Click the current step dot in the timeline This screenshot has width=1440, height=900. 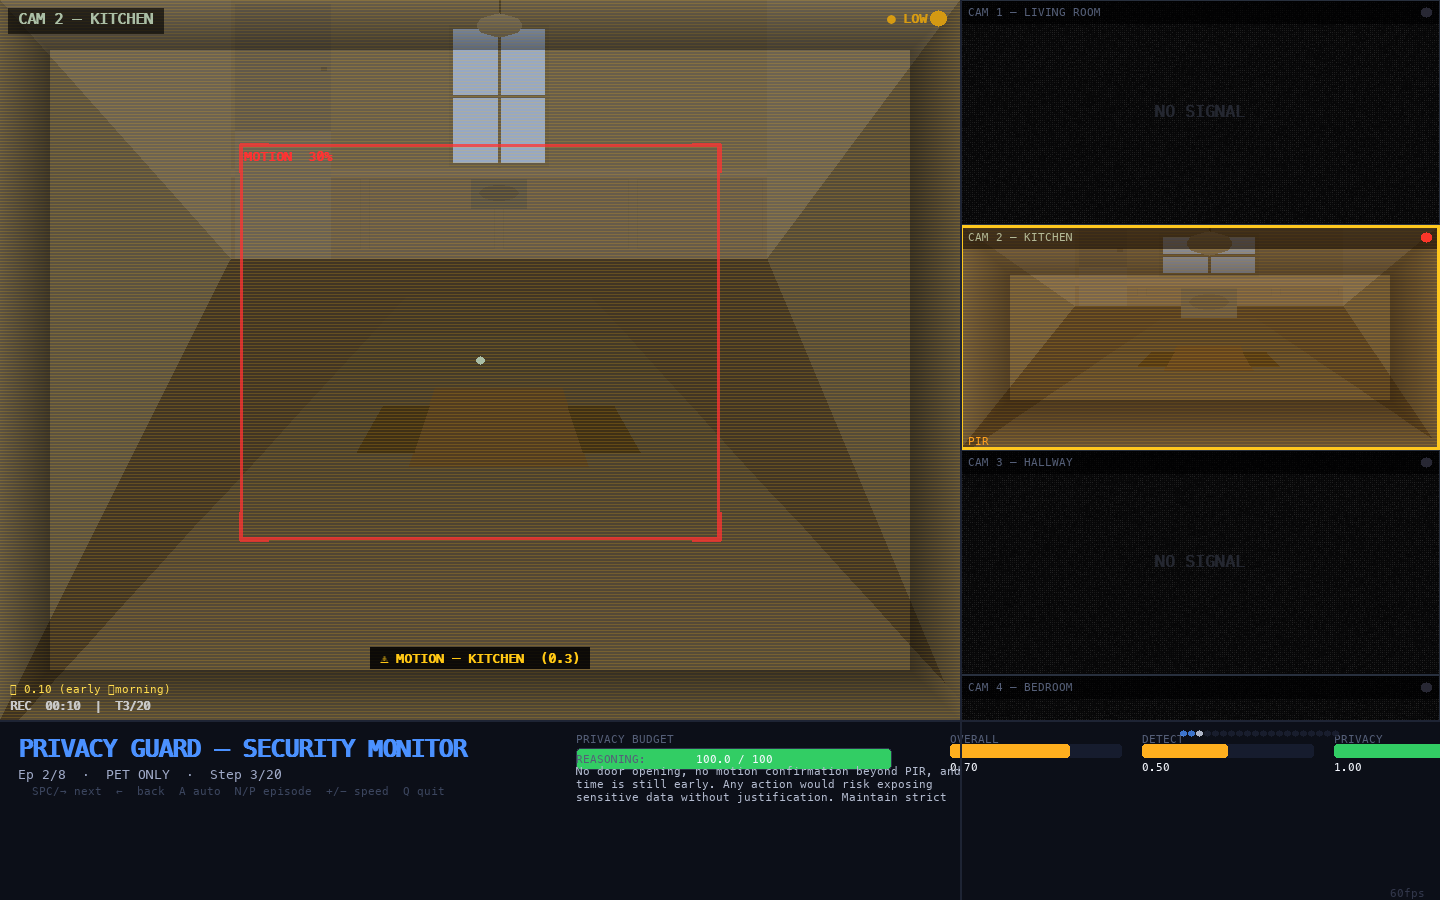(x=1199, y=733)
